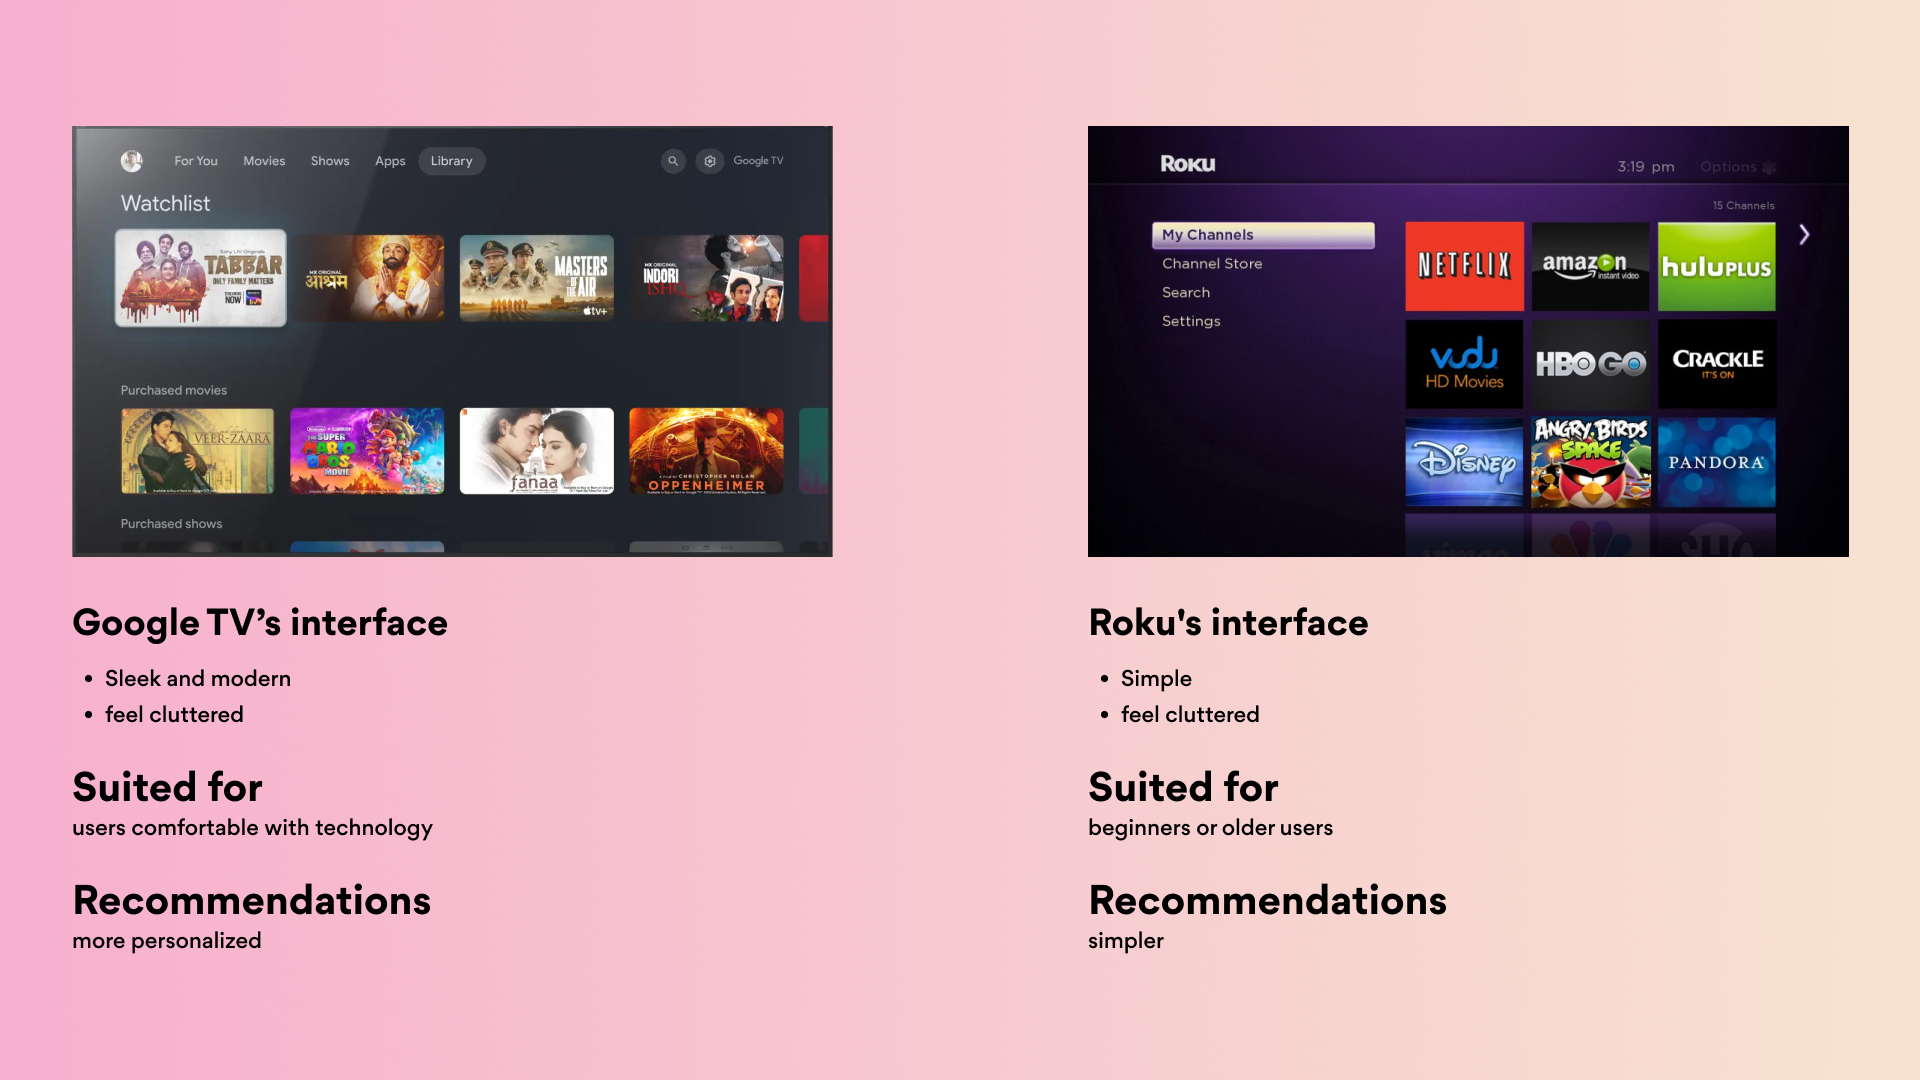
Task: Click the more personalized text
Action: (x=167, y=941)
